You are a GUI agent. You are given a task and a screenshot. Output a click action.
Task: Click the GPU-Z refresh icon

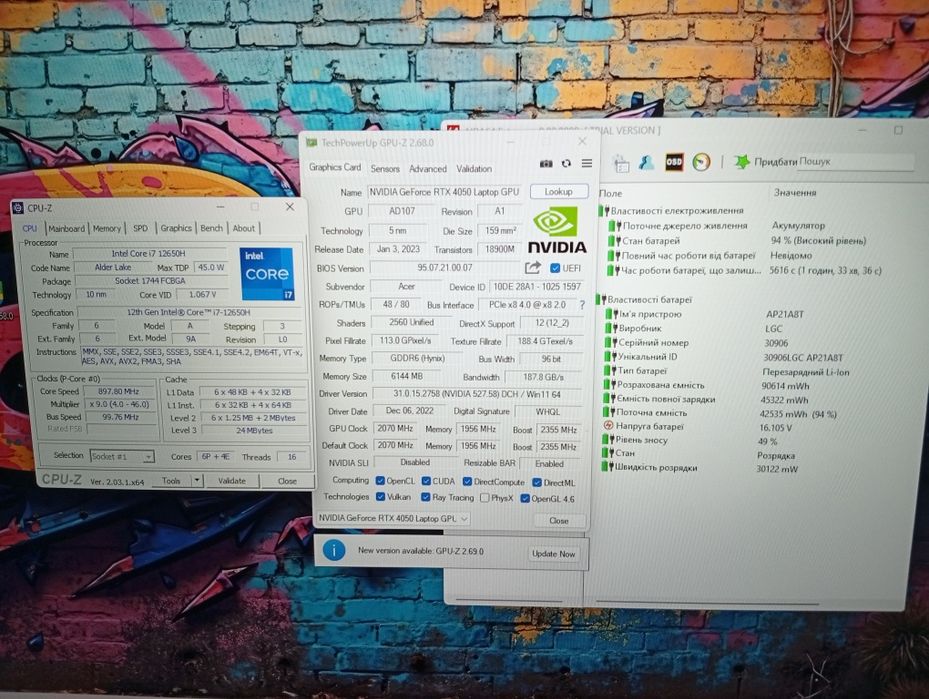pyautogui.click(x=566, y=163)
